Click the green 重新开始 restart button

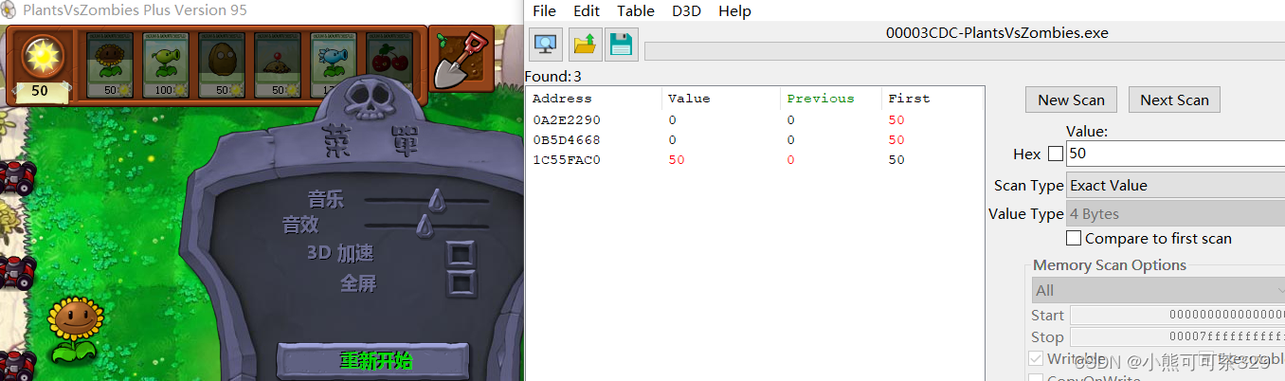[375, 361]
